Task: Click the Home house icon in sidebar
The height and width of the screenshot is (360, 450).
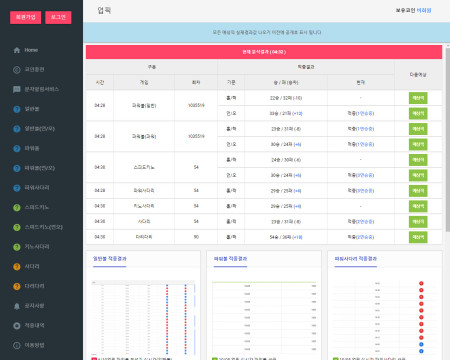Action: click(x=17, y=50)
